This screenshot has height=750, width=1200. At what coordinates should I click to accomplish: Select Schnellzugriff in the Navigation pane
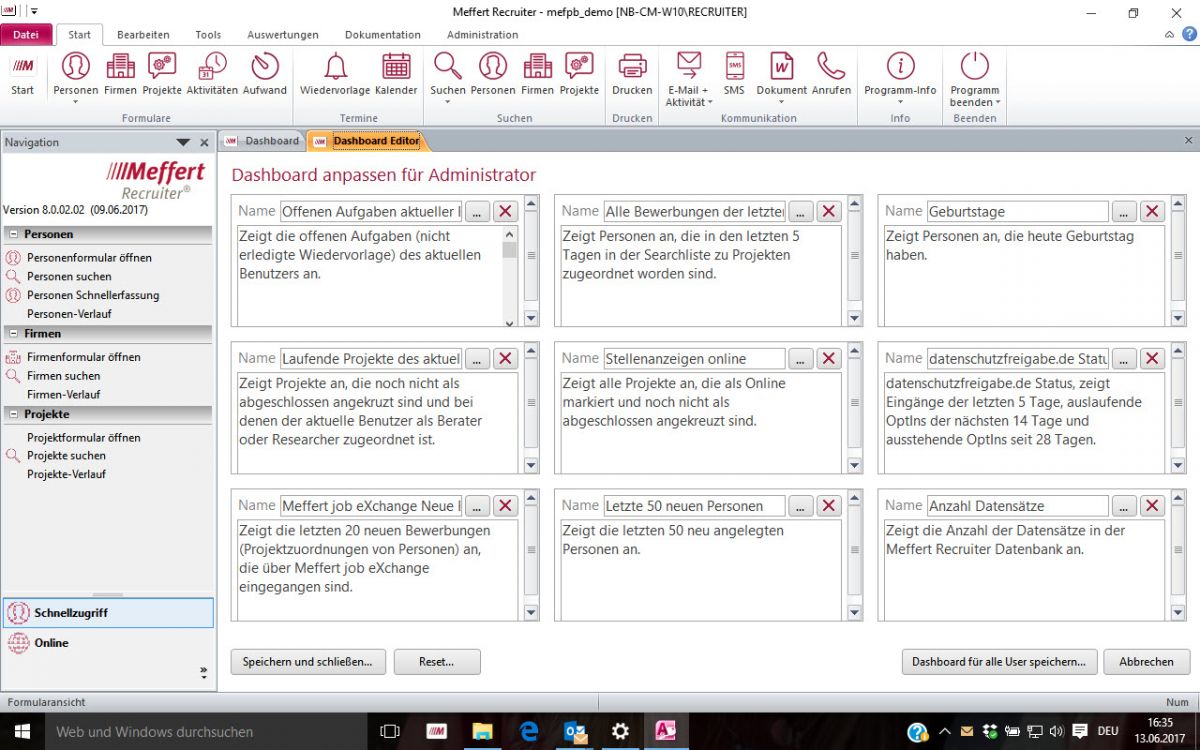pos(108,613)
